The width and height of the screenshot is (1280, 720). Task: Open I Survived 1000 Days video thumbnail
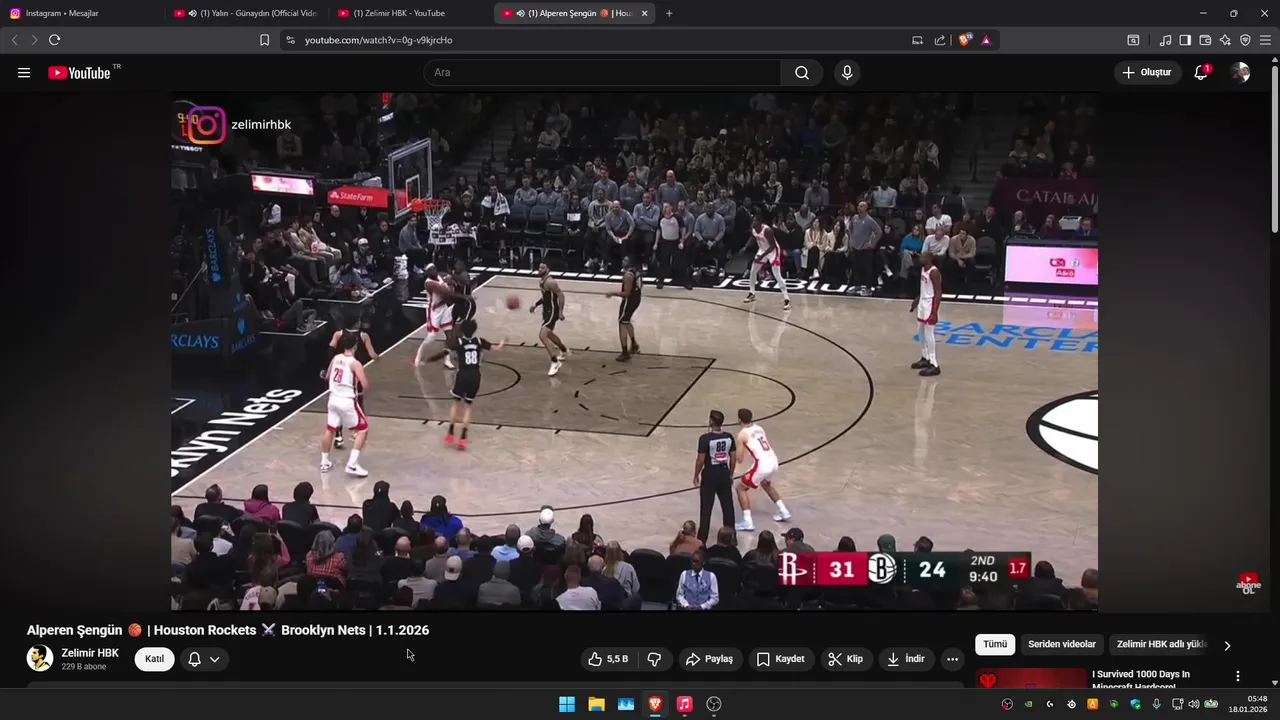[x=1030, y=679]
